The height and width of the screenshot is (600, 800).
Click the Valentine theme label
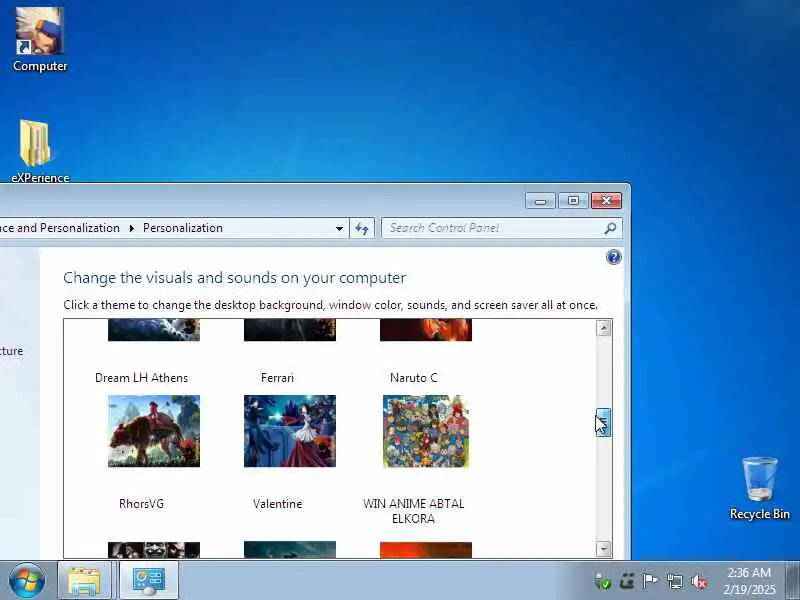click(x=278, y=504)
